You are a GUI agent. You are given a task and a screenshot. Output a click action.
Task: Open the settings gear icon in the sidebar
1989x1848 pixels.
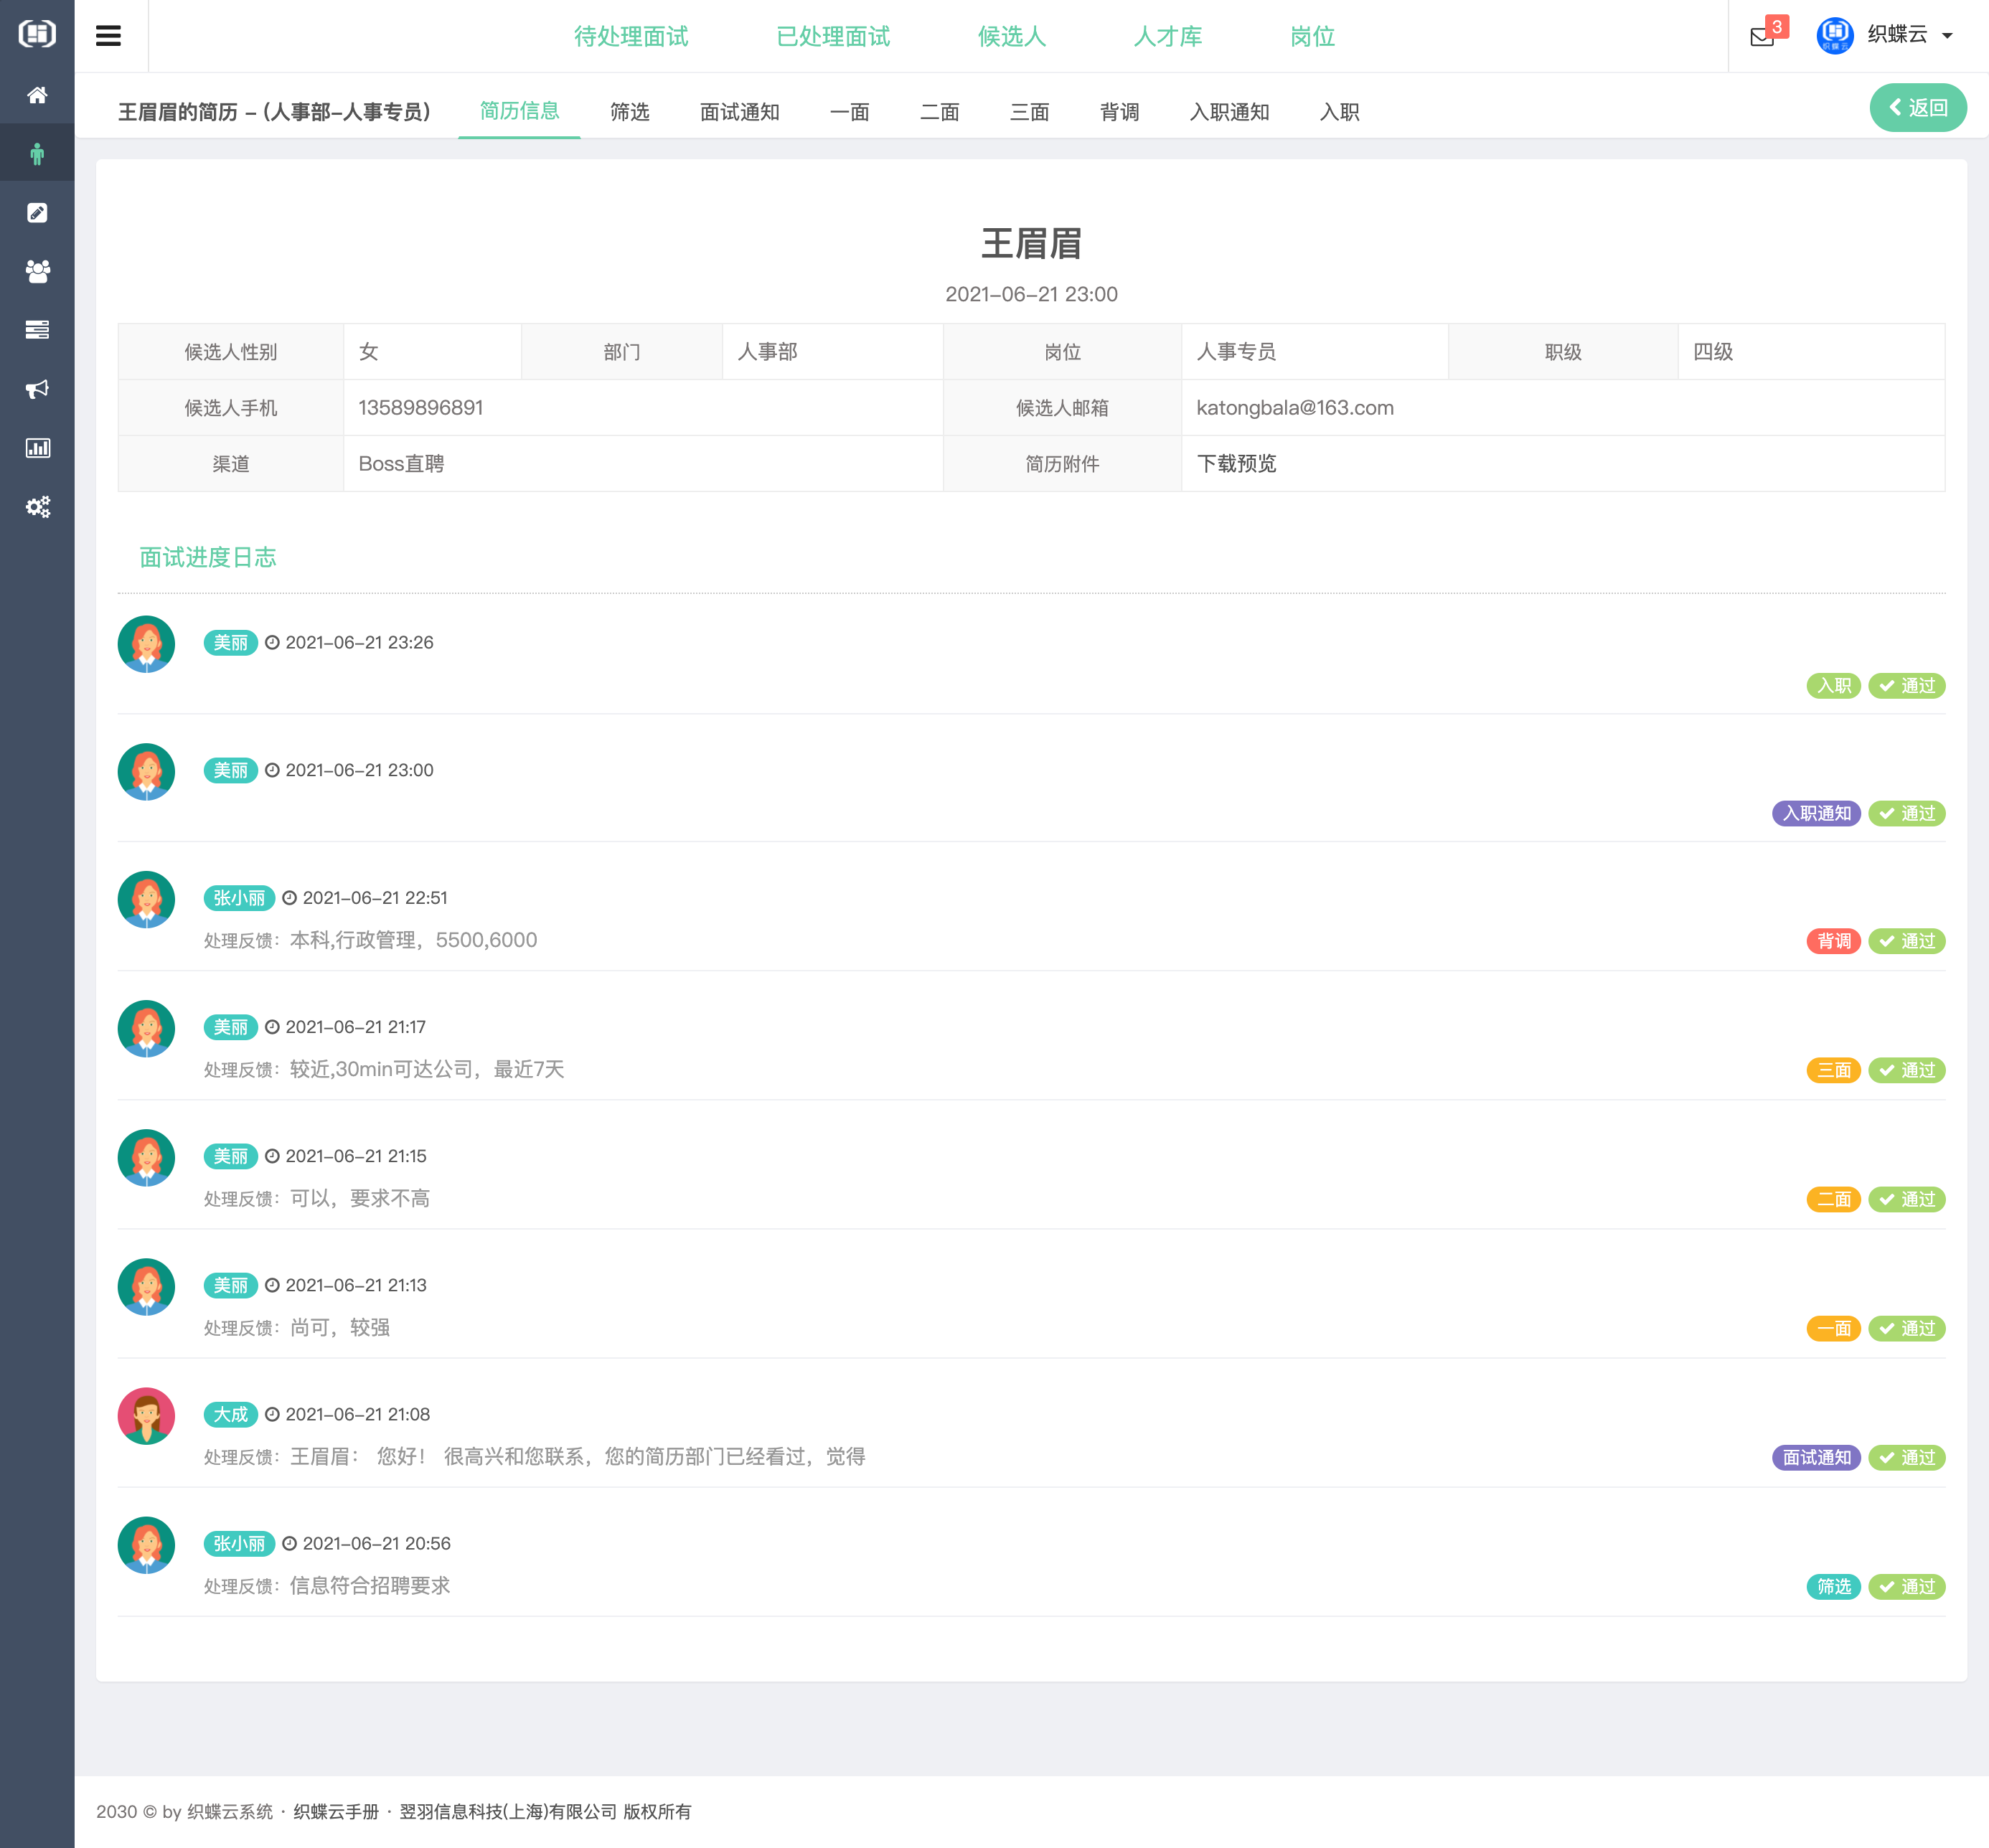(37, 507)
